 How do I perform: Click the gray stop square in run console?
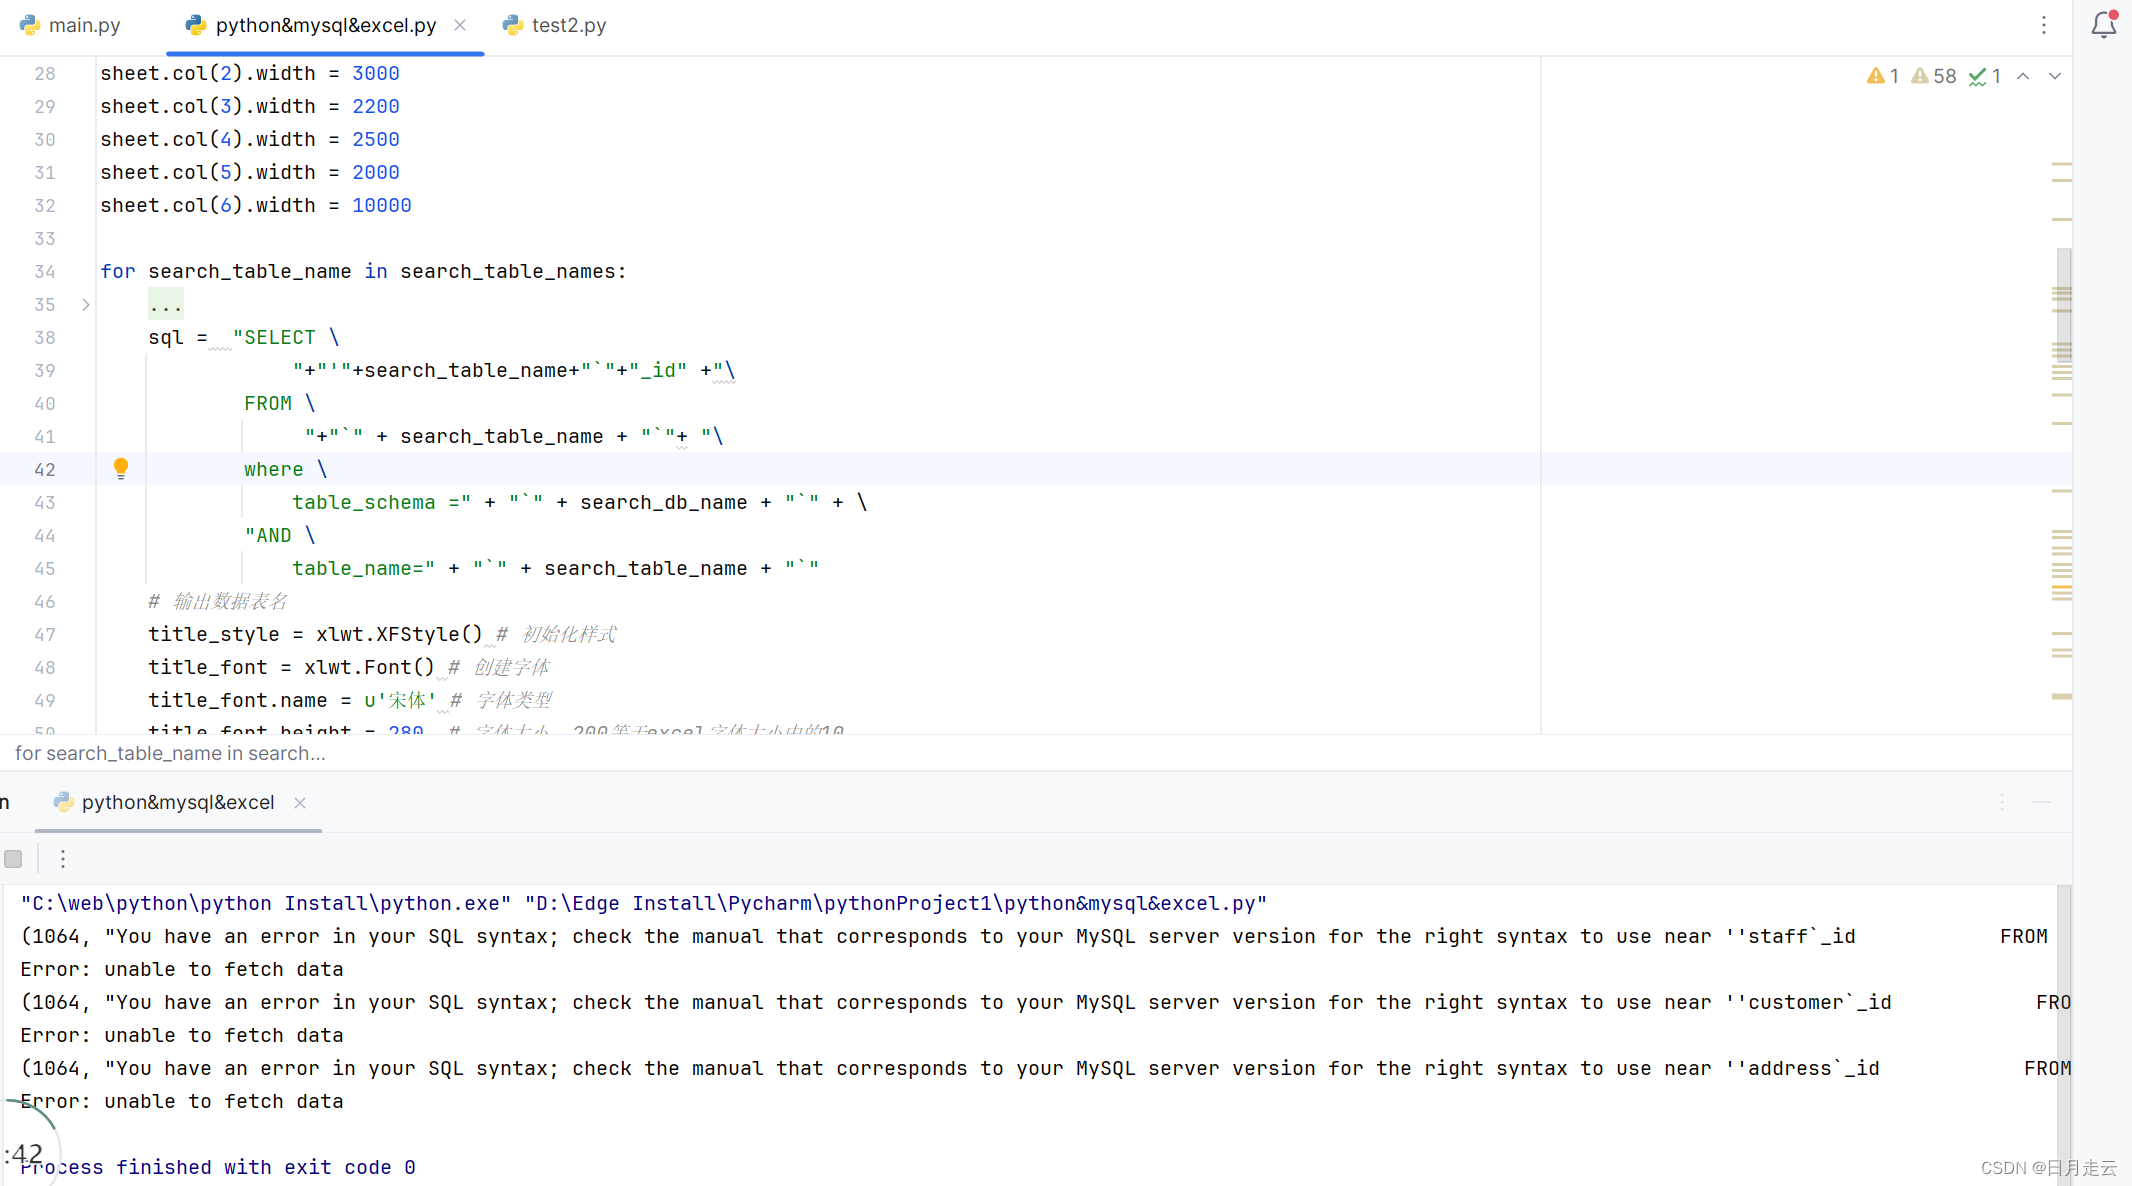tap(13, 858)
